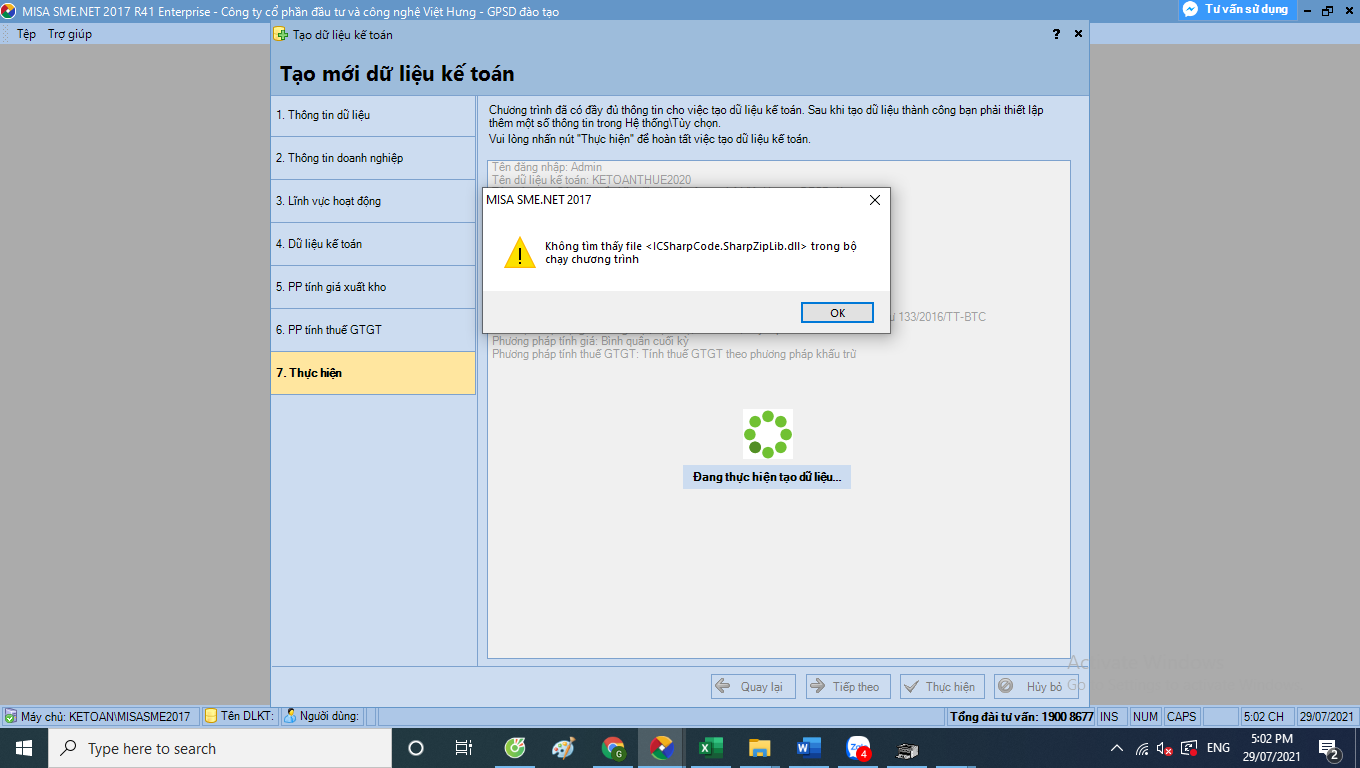Go to step 2 Thông tin doanh nghiệp
This screenshot has height=768, width=1360.
click(x=373, y=158)
